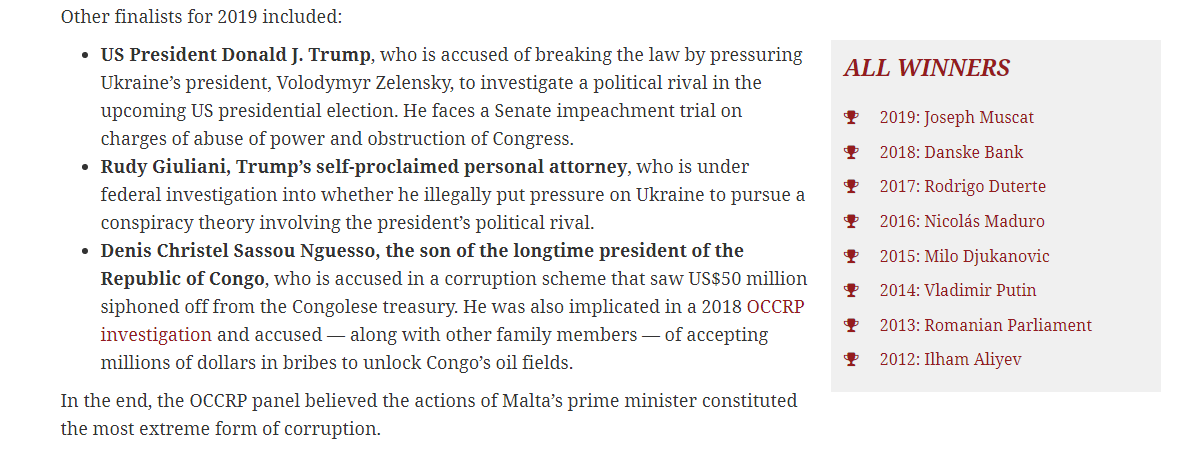
Task: Click the ALL WINNERS heading
Action: coord(926,68)
